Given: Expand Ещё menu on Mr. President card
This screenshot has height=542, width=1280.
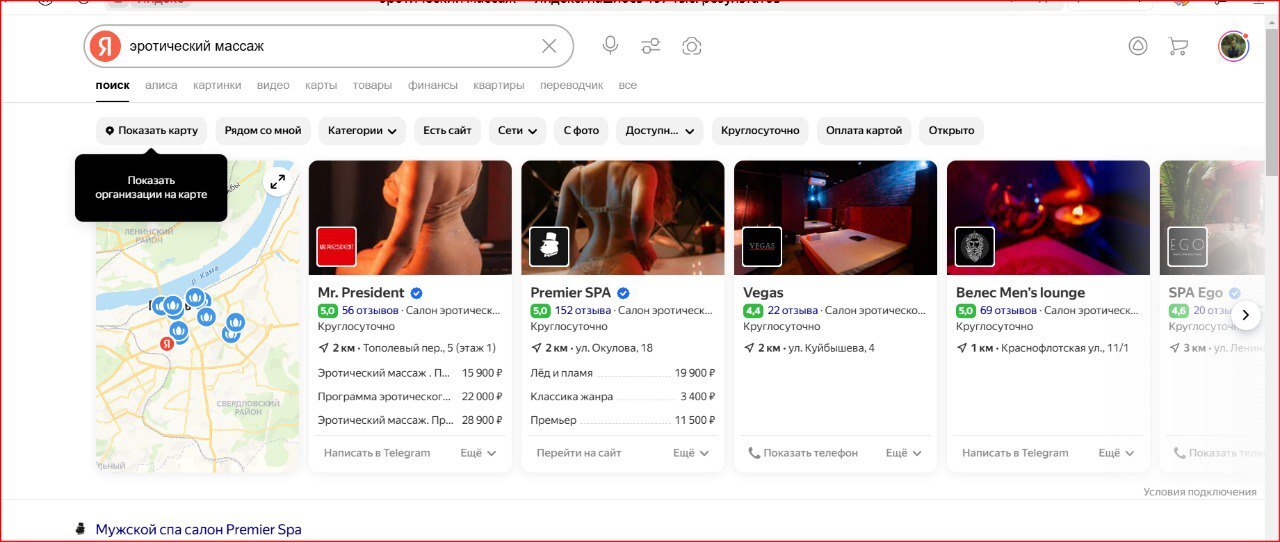Looking at the screenshot, I should [x=478, y=453].
